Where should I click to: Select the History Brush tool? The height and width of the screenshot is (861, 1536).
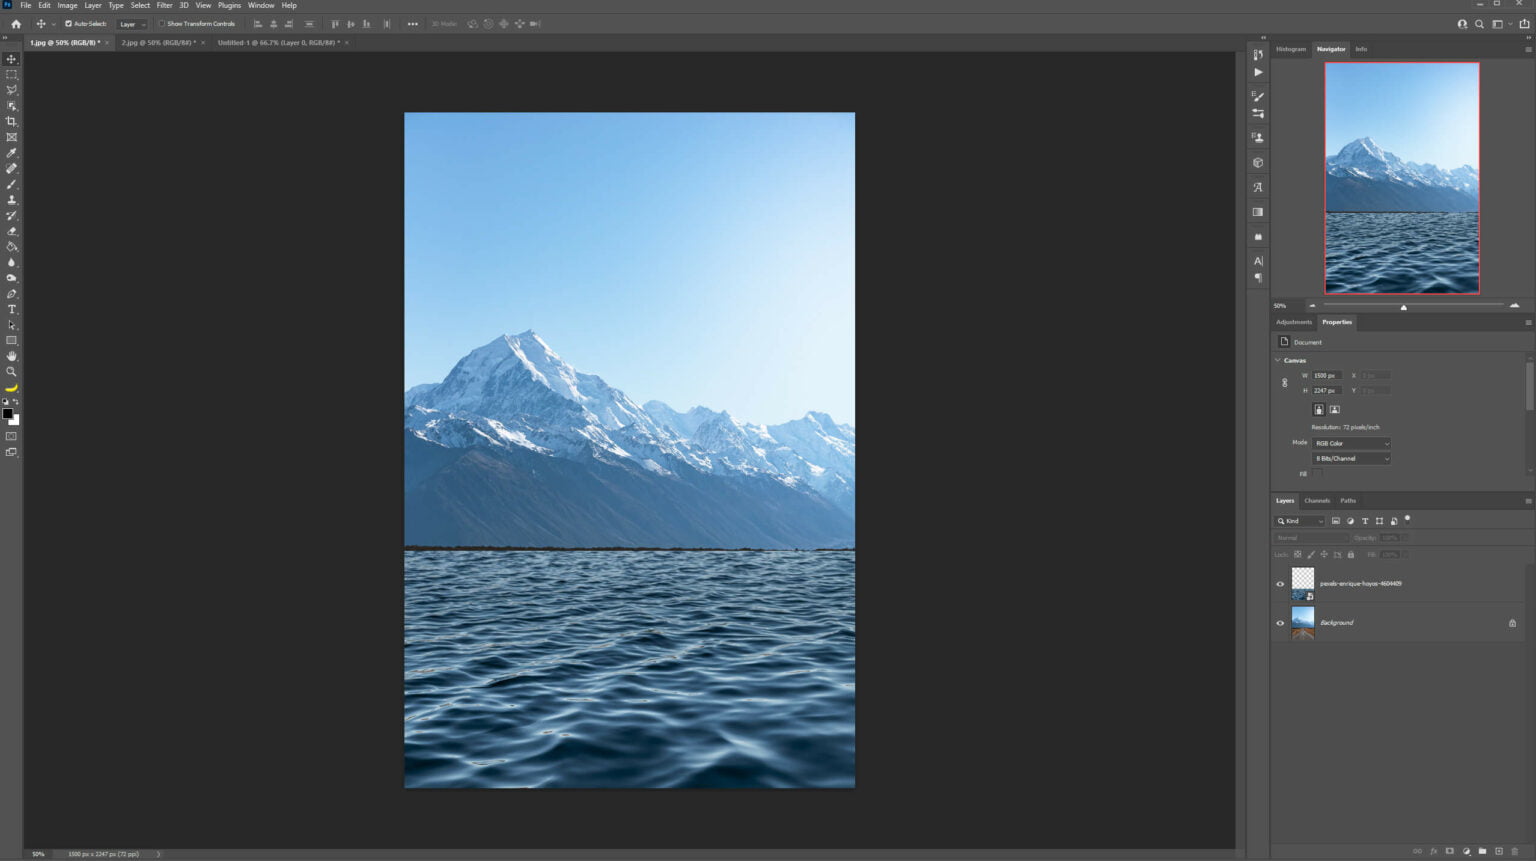(12, 215)
